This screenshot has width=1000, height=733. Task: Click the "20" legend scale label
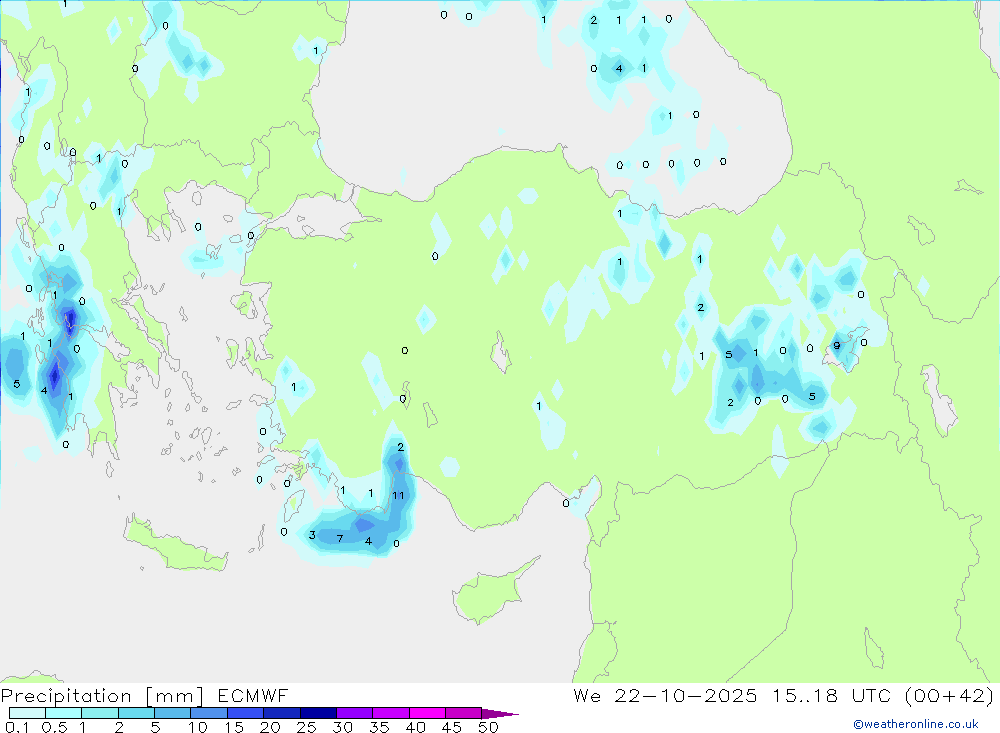(270, 727)
